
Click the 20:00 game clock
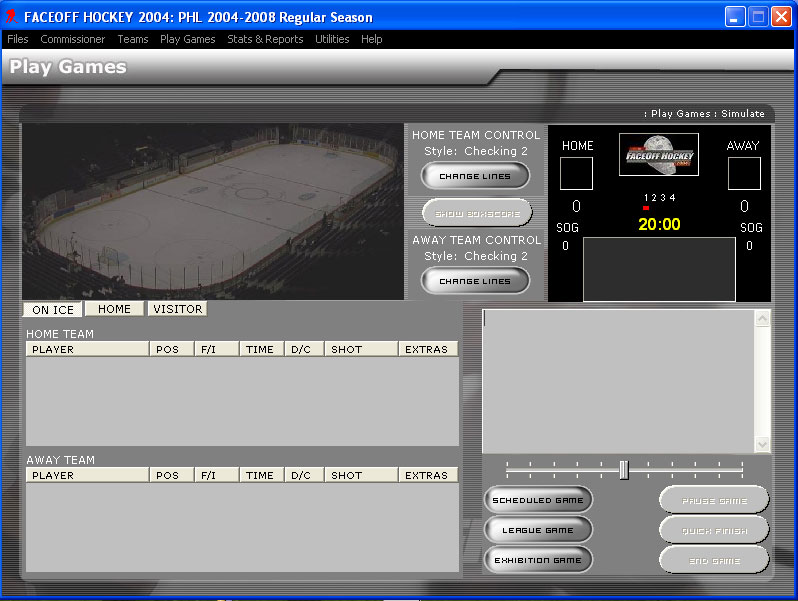tap(659, 224)
